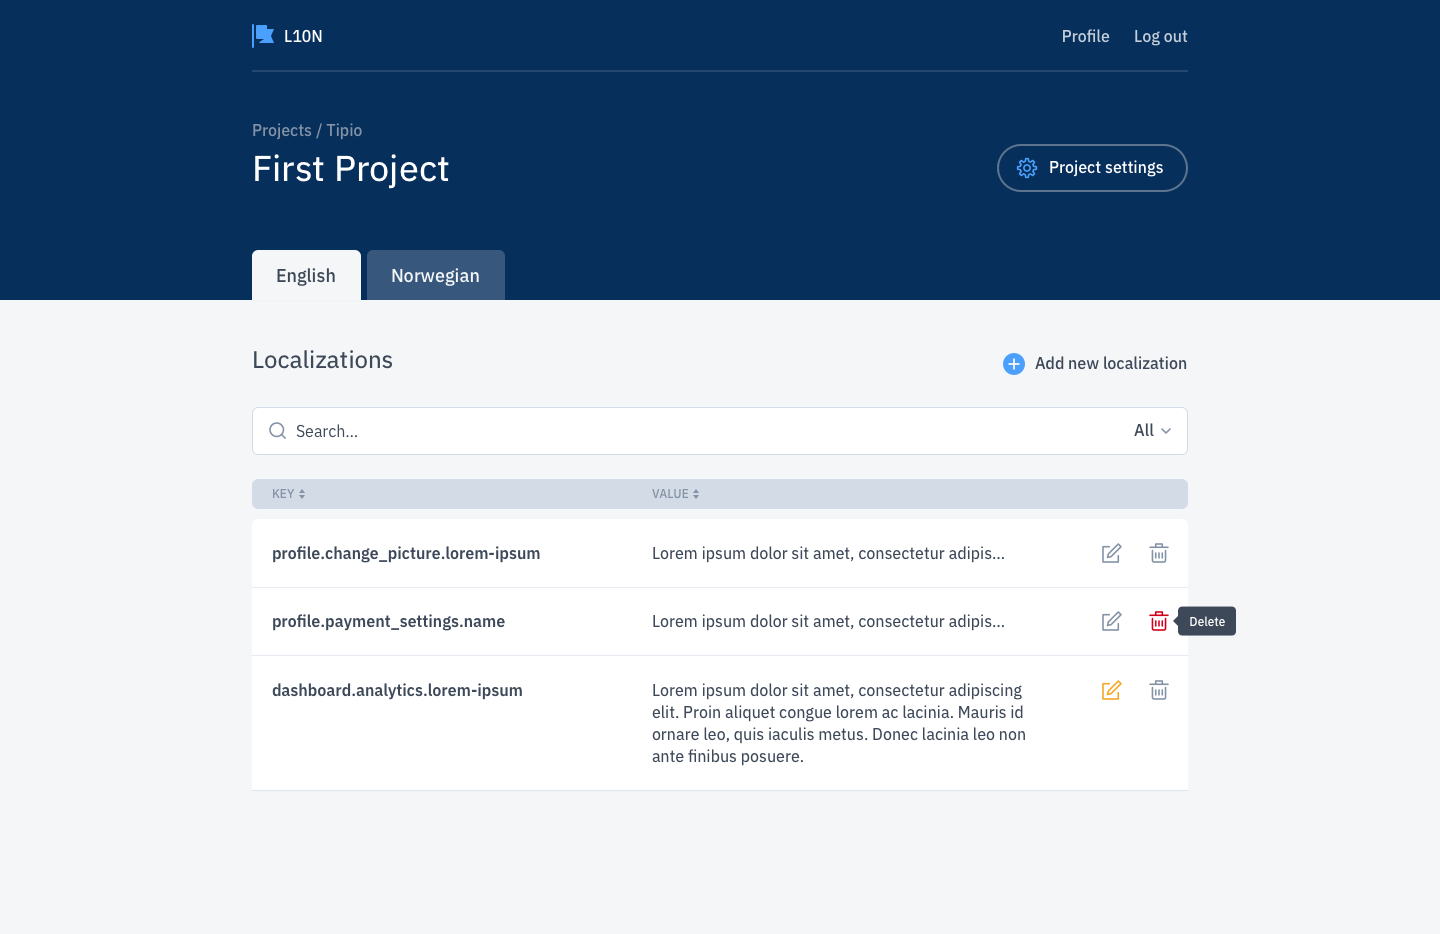This screenshot has width=1440, height=934.
Task: Click the highlighted edit icon for dashboard.analytics.lorem-ipsum
Action: tap(1111, 690)
